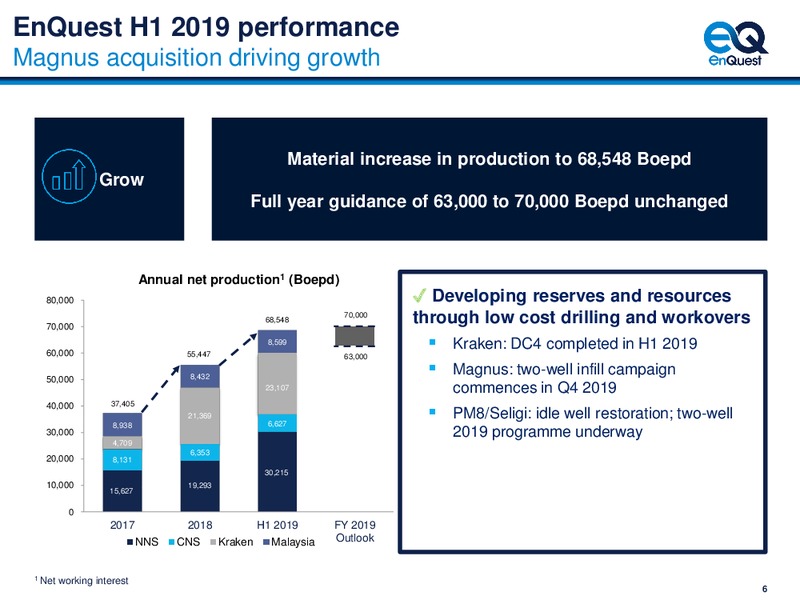800x600 pixels.
Task: Click the 'Kraken: DC4 completed in H1 2019' bullet
Action: click(x=574, y=343)
